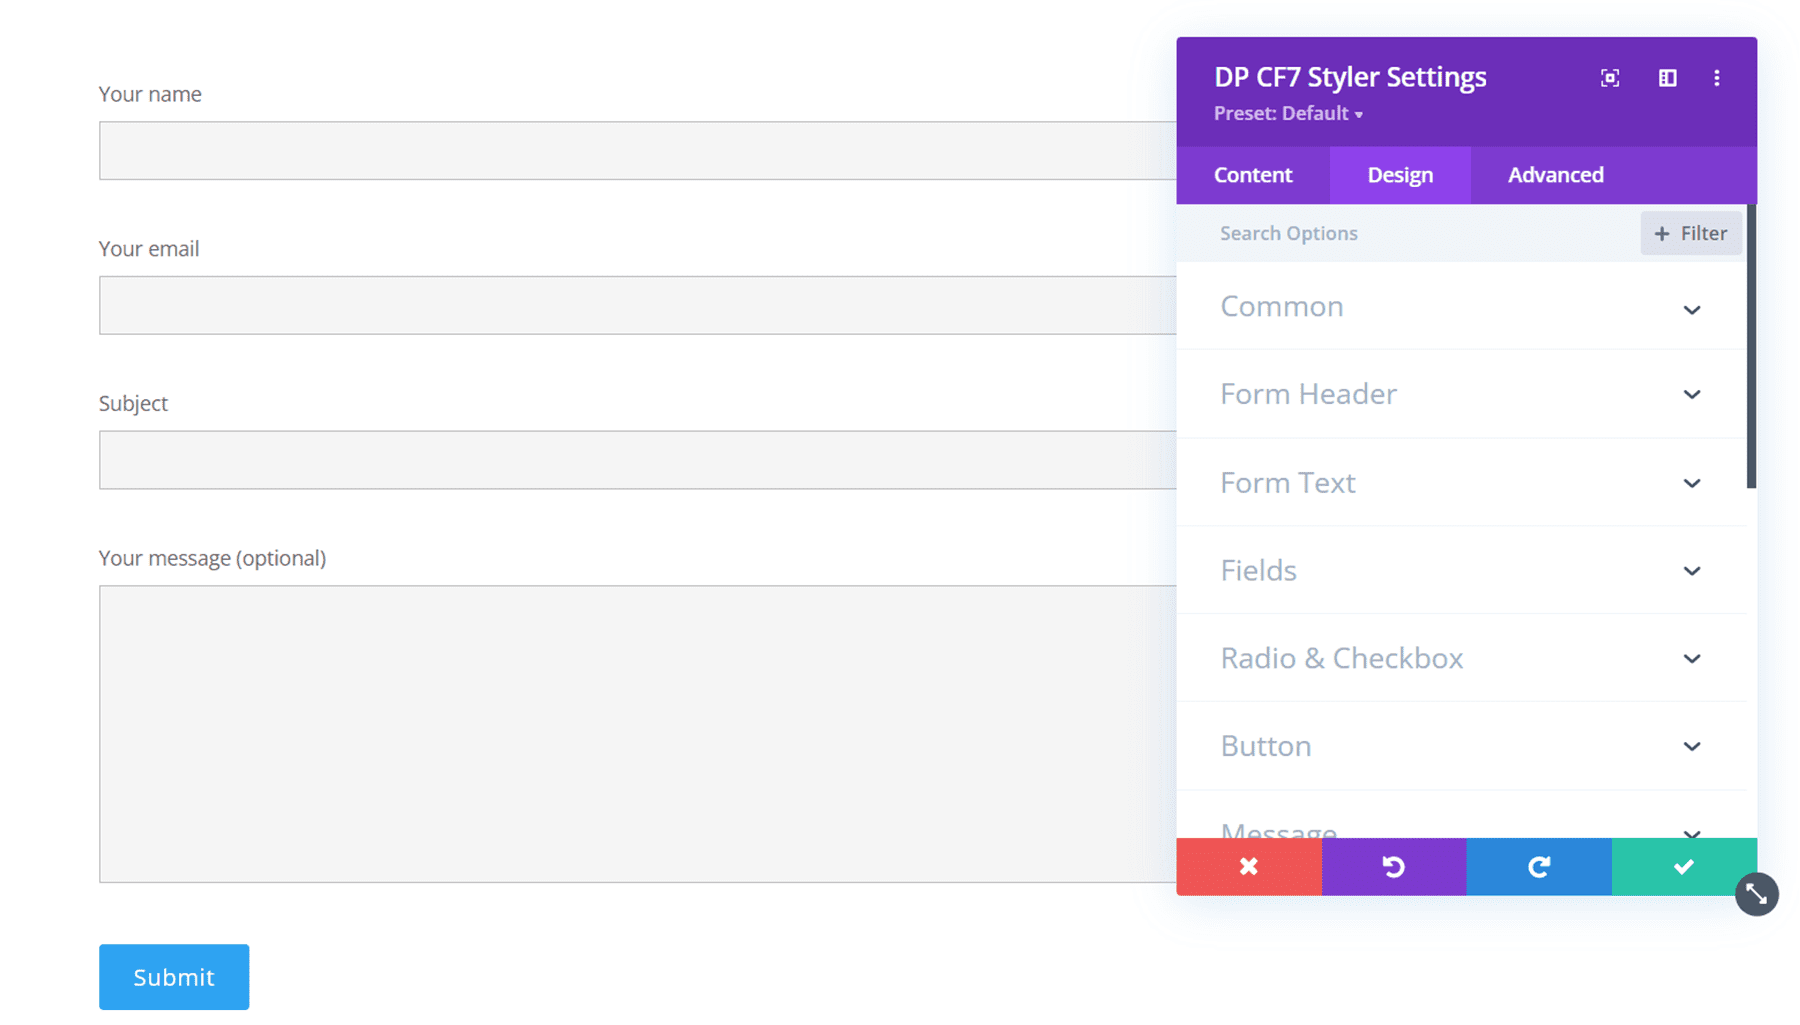This screenshot has height=1025, width=1800.
Task: Open the three-dot options menu
Action: coord(1717,78)
